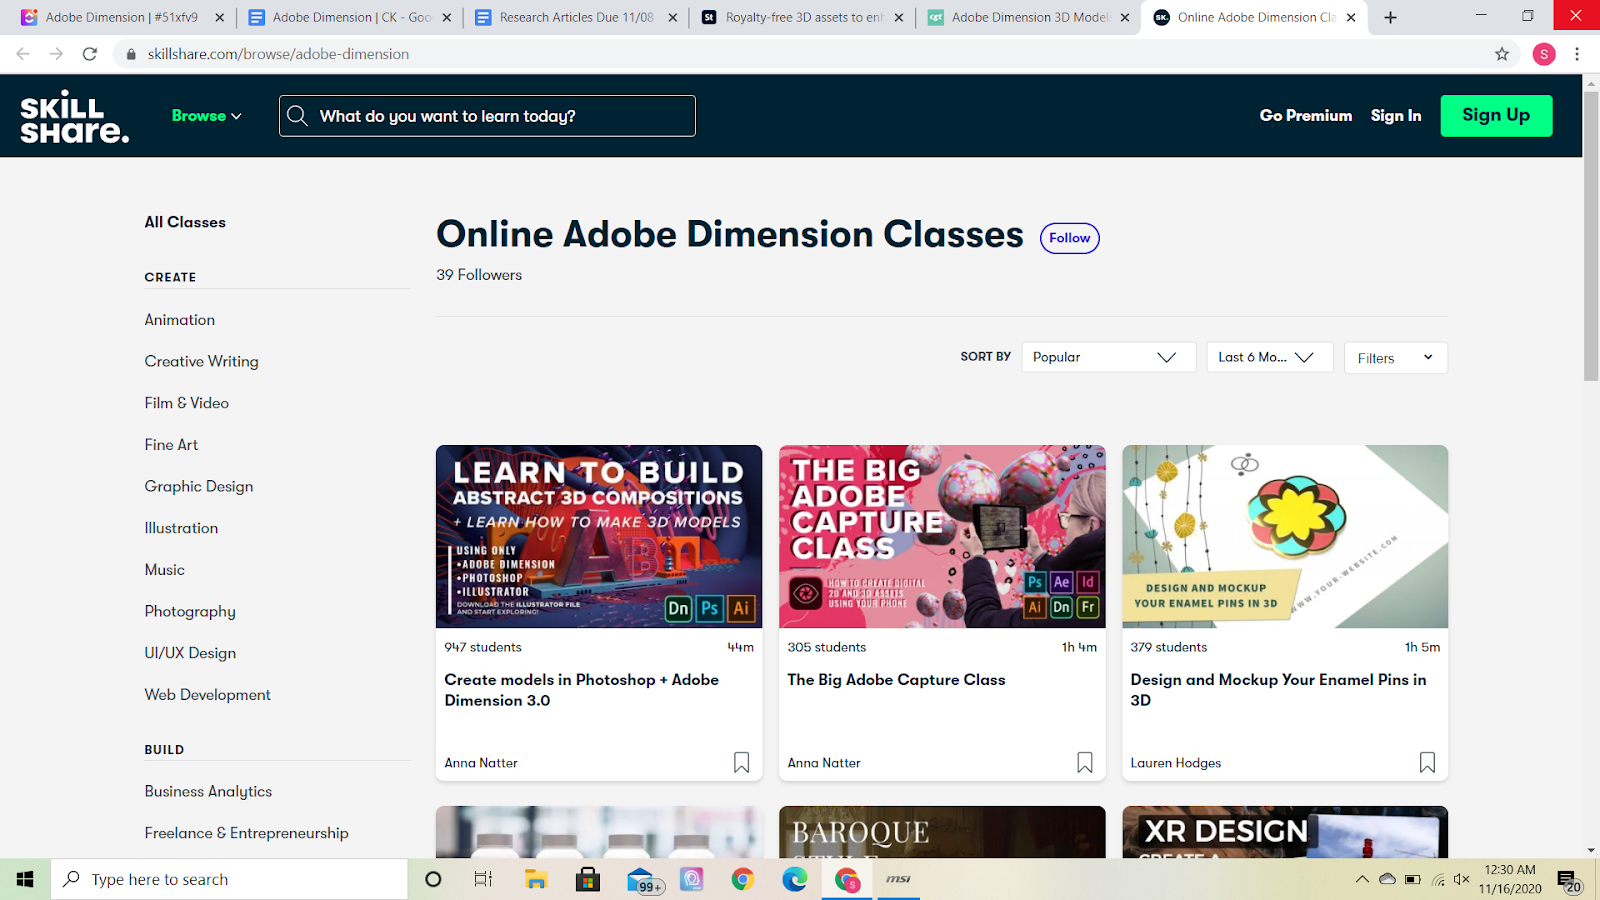Select the Online Adobe Dimension Classes tab

(1254, 17)
